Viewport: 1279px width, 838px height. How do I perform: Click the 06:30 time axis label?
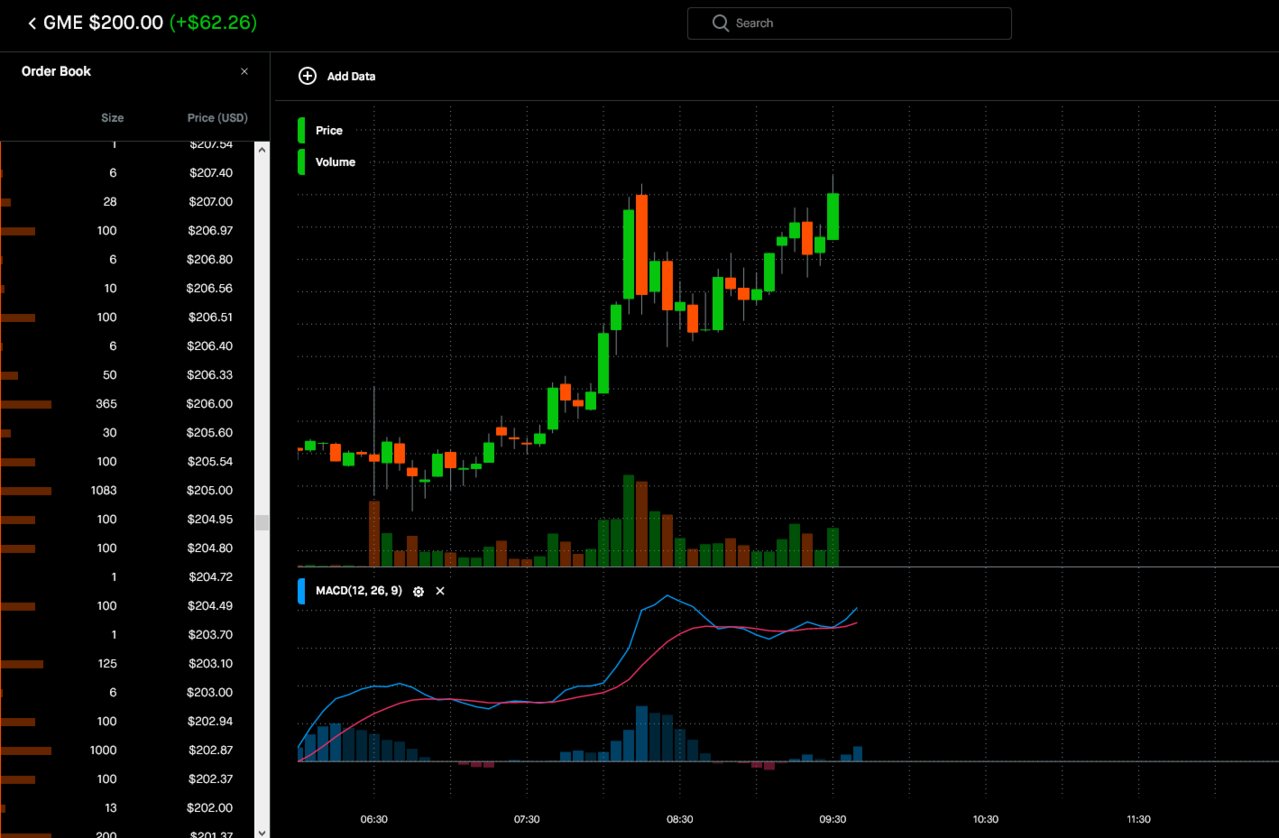coord(374,820)
